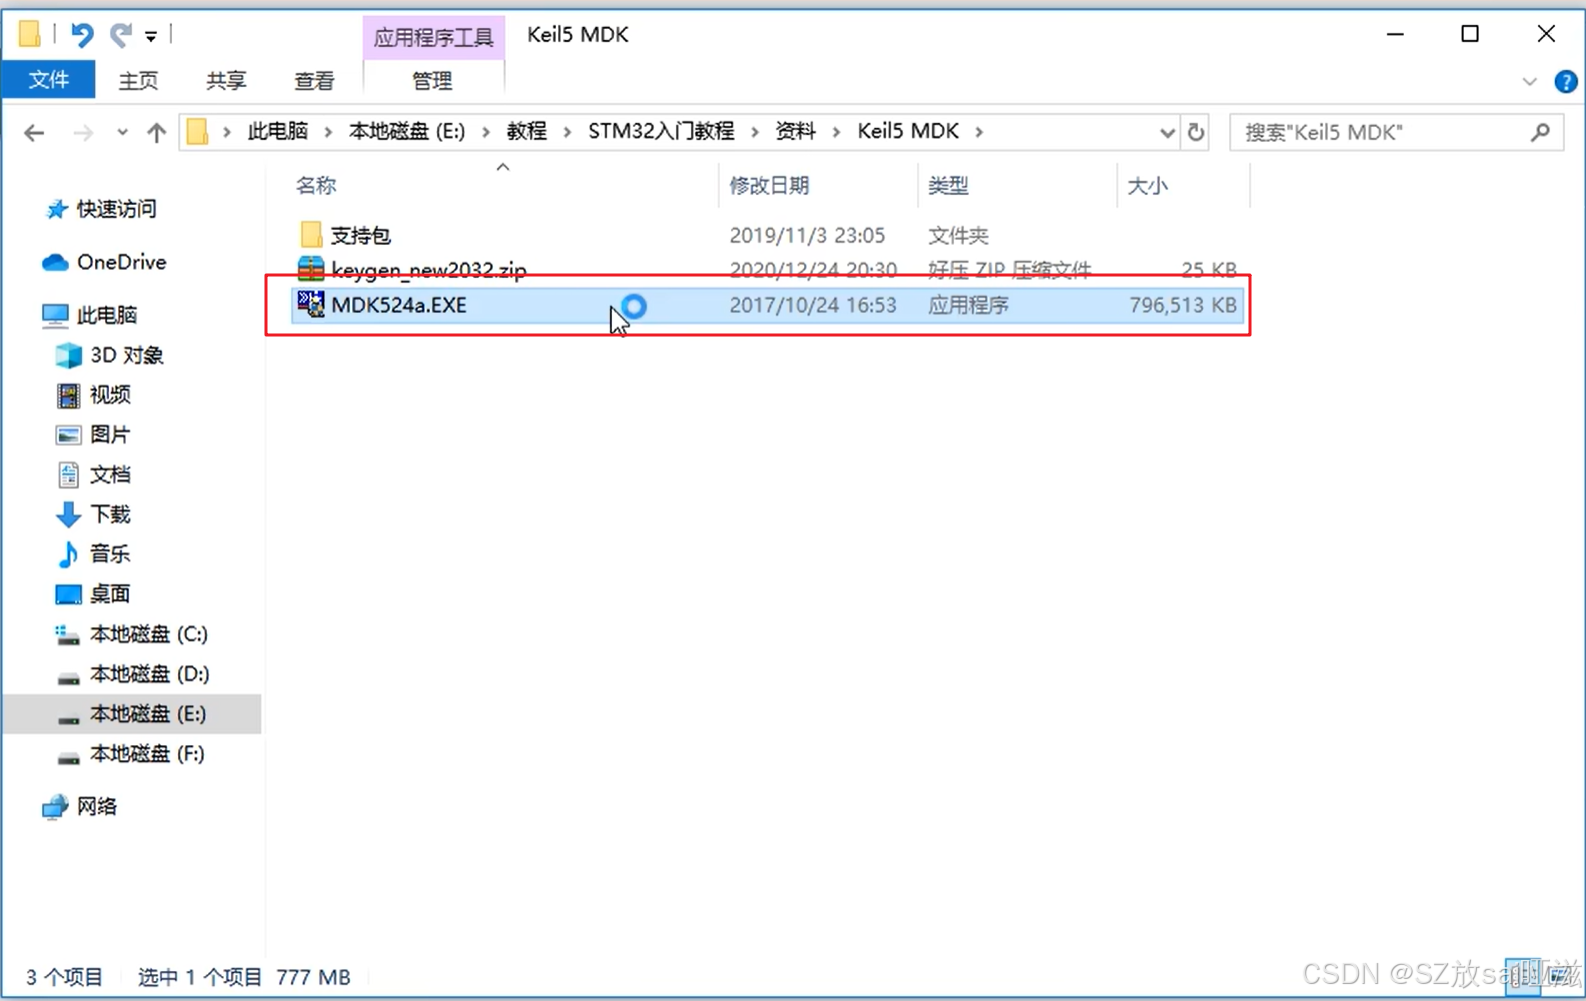
Task: Click the folder icon in address bar
Action: pyautogui.click(x=198, y=132)
